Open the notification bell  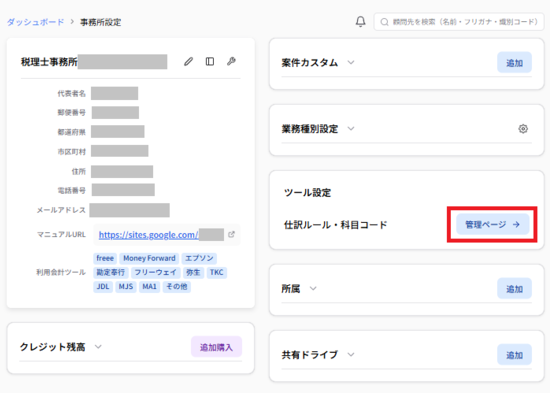pyautogui.click(x=360, y=22)
